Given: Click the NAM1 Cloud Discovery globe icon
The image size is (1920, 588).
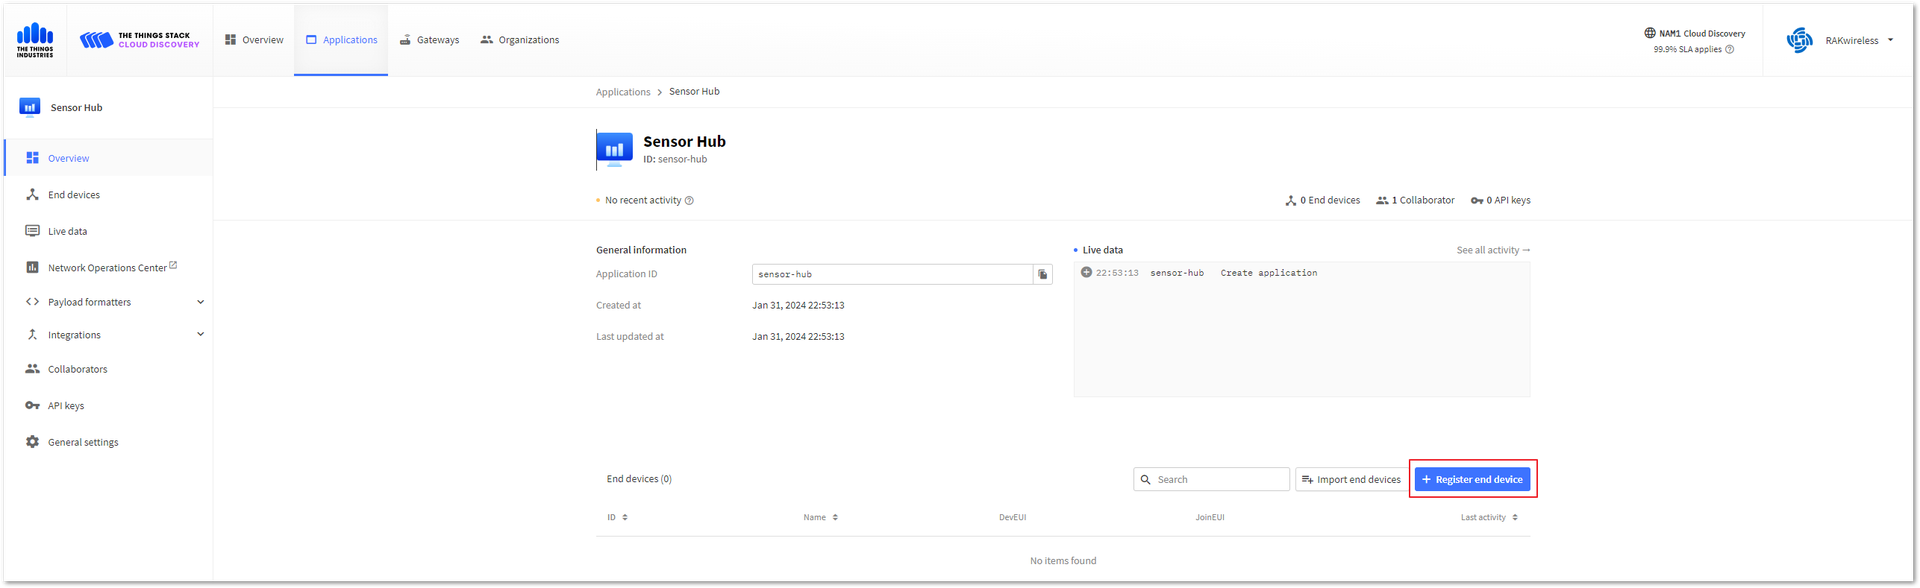Looking at the screenshot, I should pyautogui.click(x=1650, y=33).
